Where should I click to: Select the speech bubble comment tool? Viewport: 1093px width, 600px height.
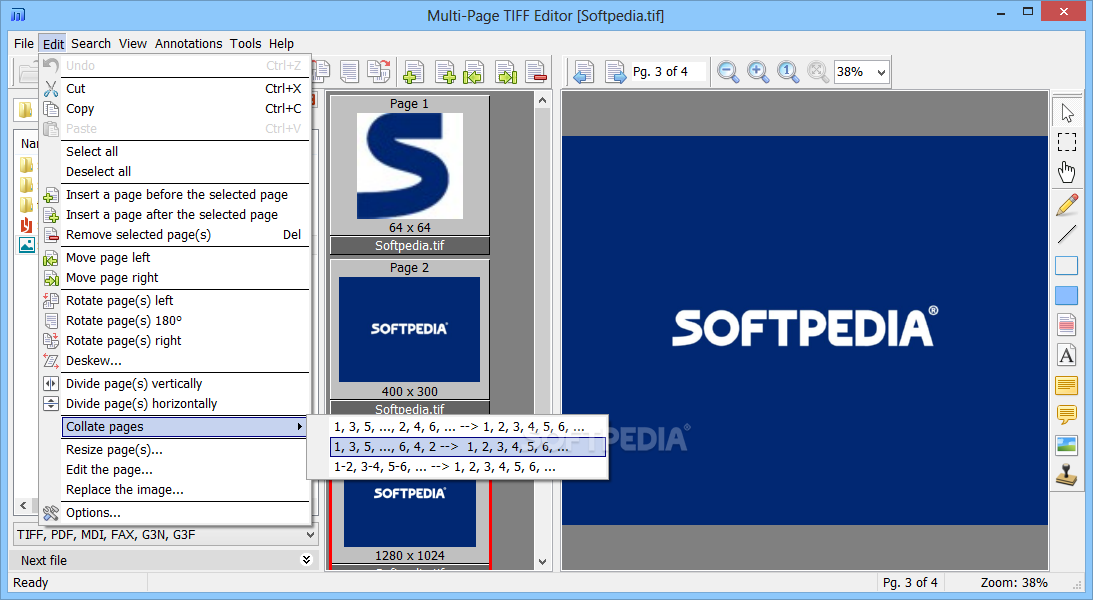(x=1067, y=415)
